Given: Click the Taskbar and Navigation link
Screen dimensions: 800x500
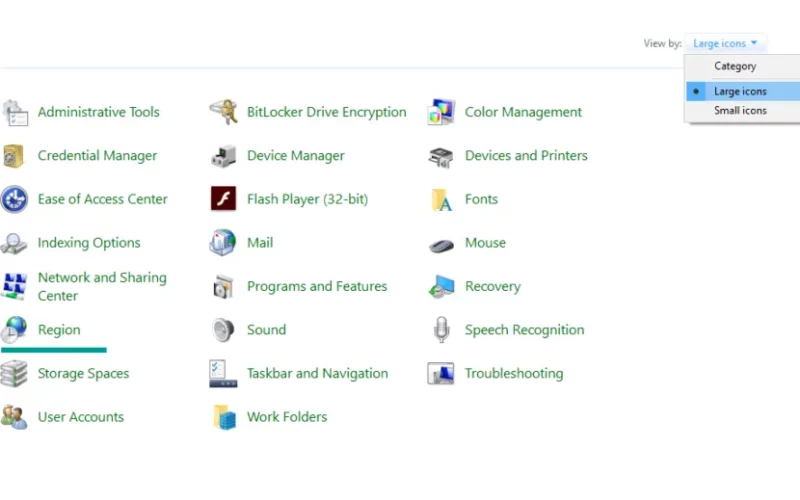Looking at the screenshot, I should (x=317, y=373).
